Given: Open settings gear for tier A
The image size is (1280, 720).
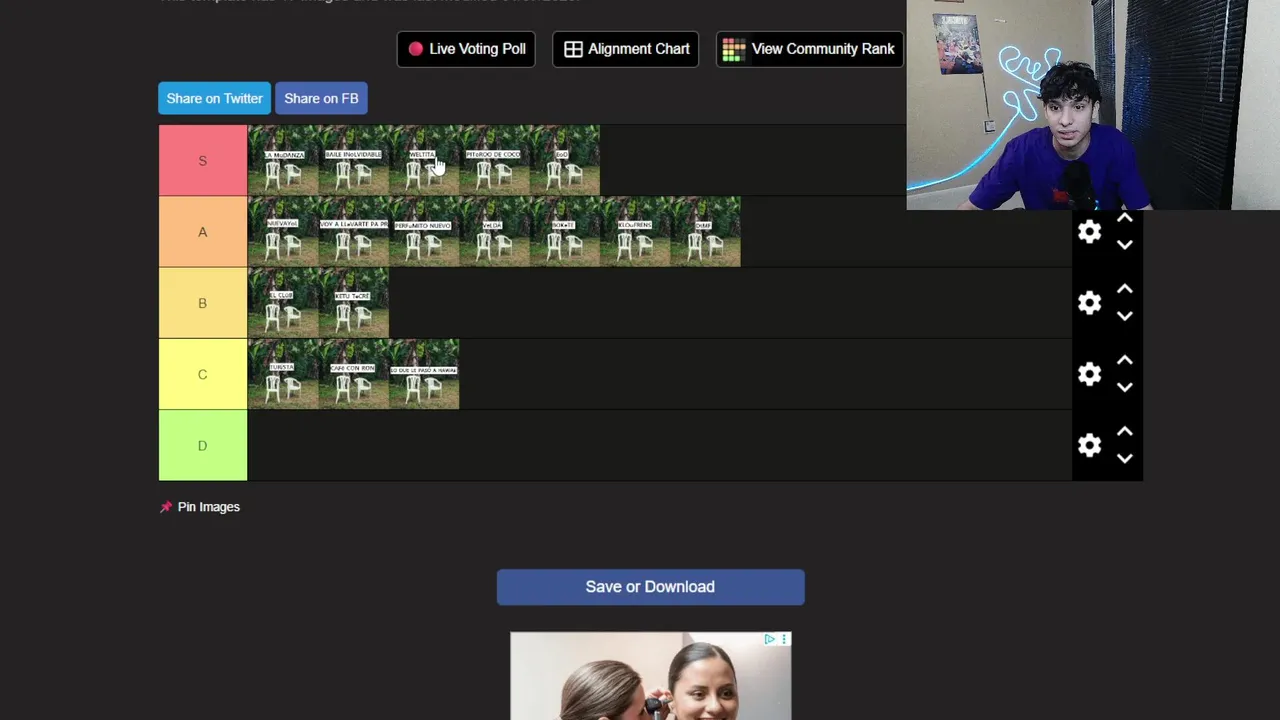Looking at the screenshot, I should click(1089, 232).
